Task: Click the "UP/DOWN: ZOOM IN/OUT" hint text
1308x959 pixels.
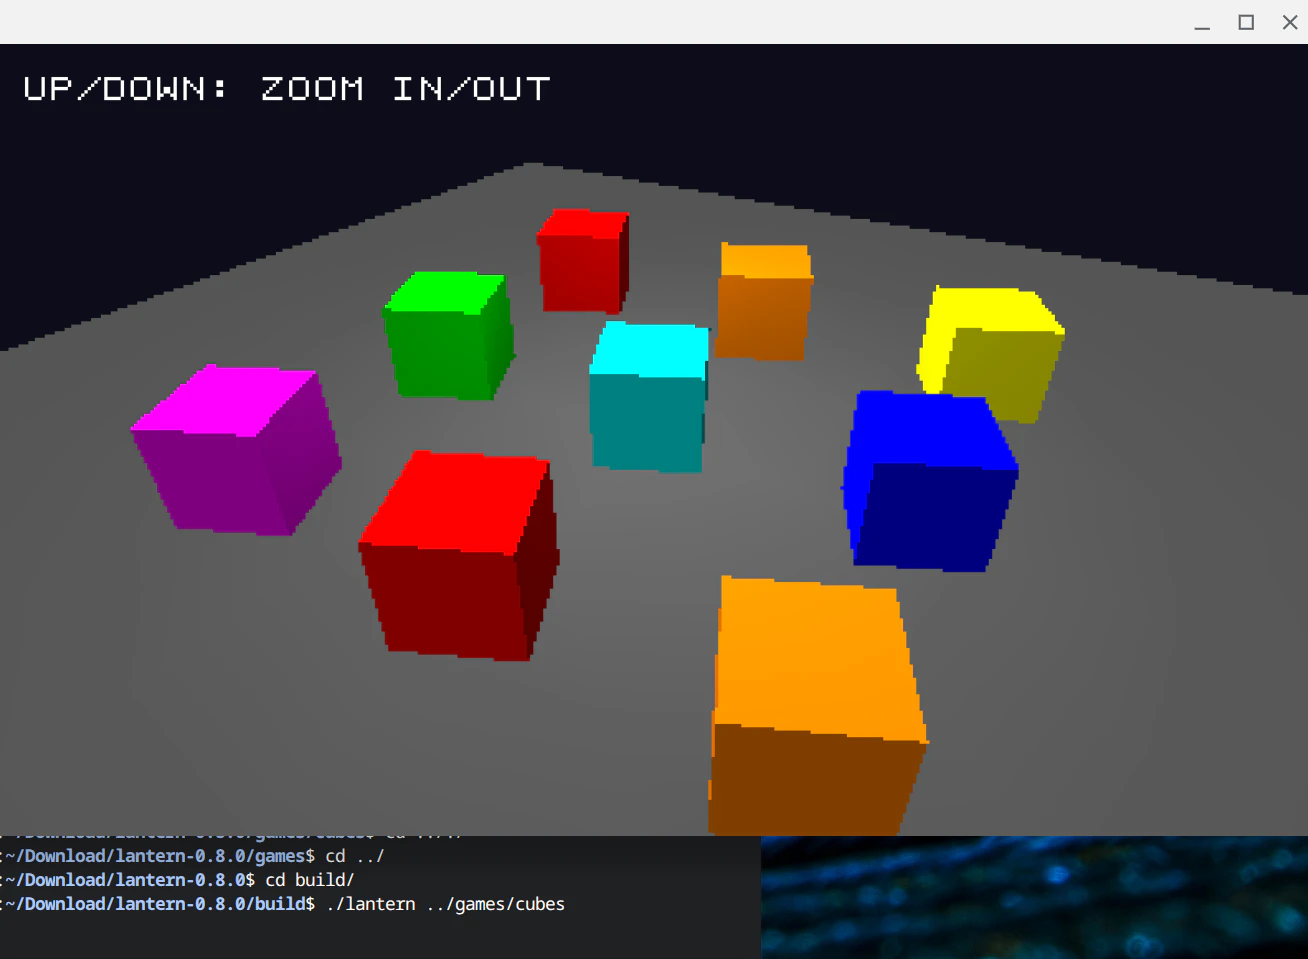Action: (x=286, y=89)
